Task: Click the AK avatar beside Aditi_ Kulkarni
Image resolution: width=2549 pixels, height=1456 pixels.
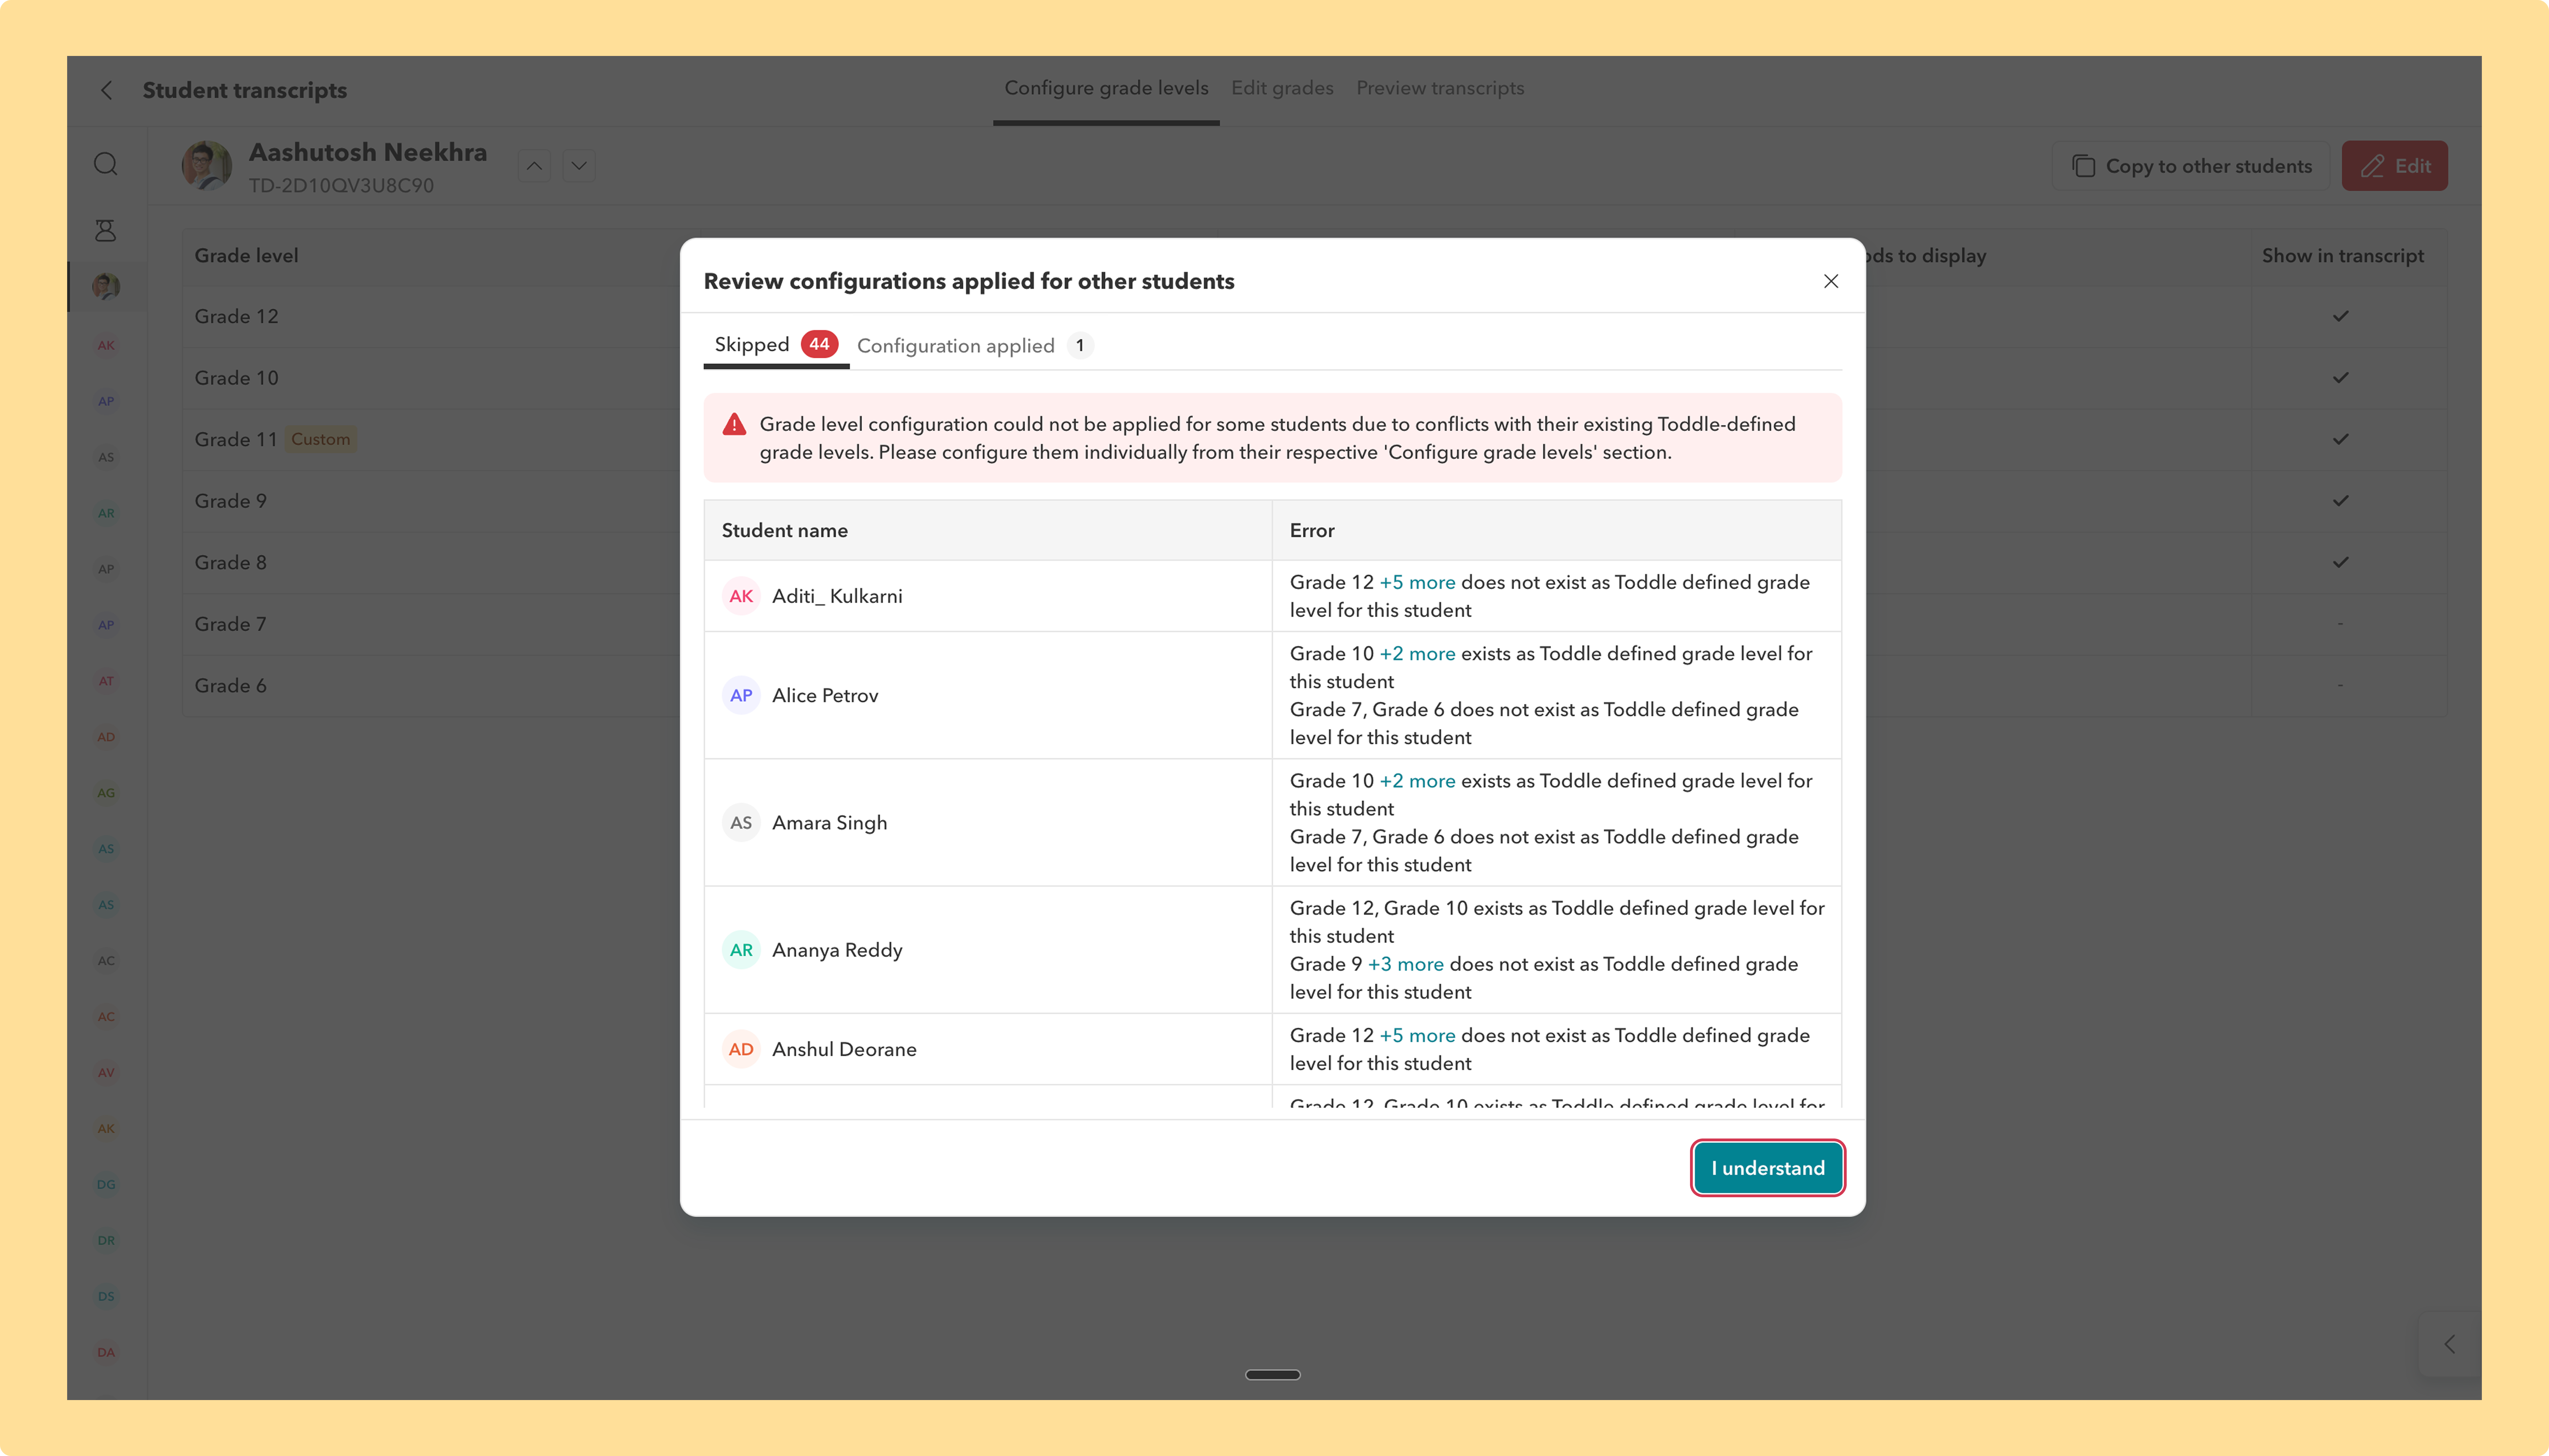Action: pos(741,596)
